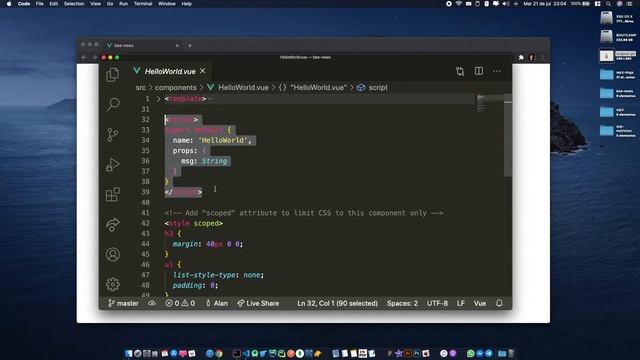640x360 pixels.
Task: Open Source Control view in activity bar
Action: click(113, 135)
